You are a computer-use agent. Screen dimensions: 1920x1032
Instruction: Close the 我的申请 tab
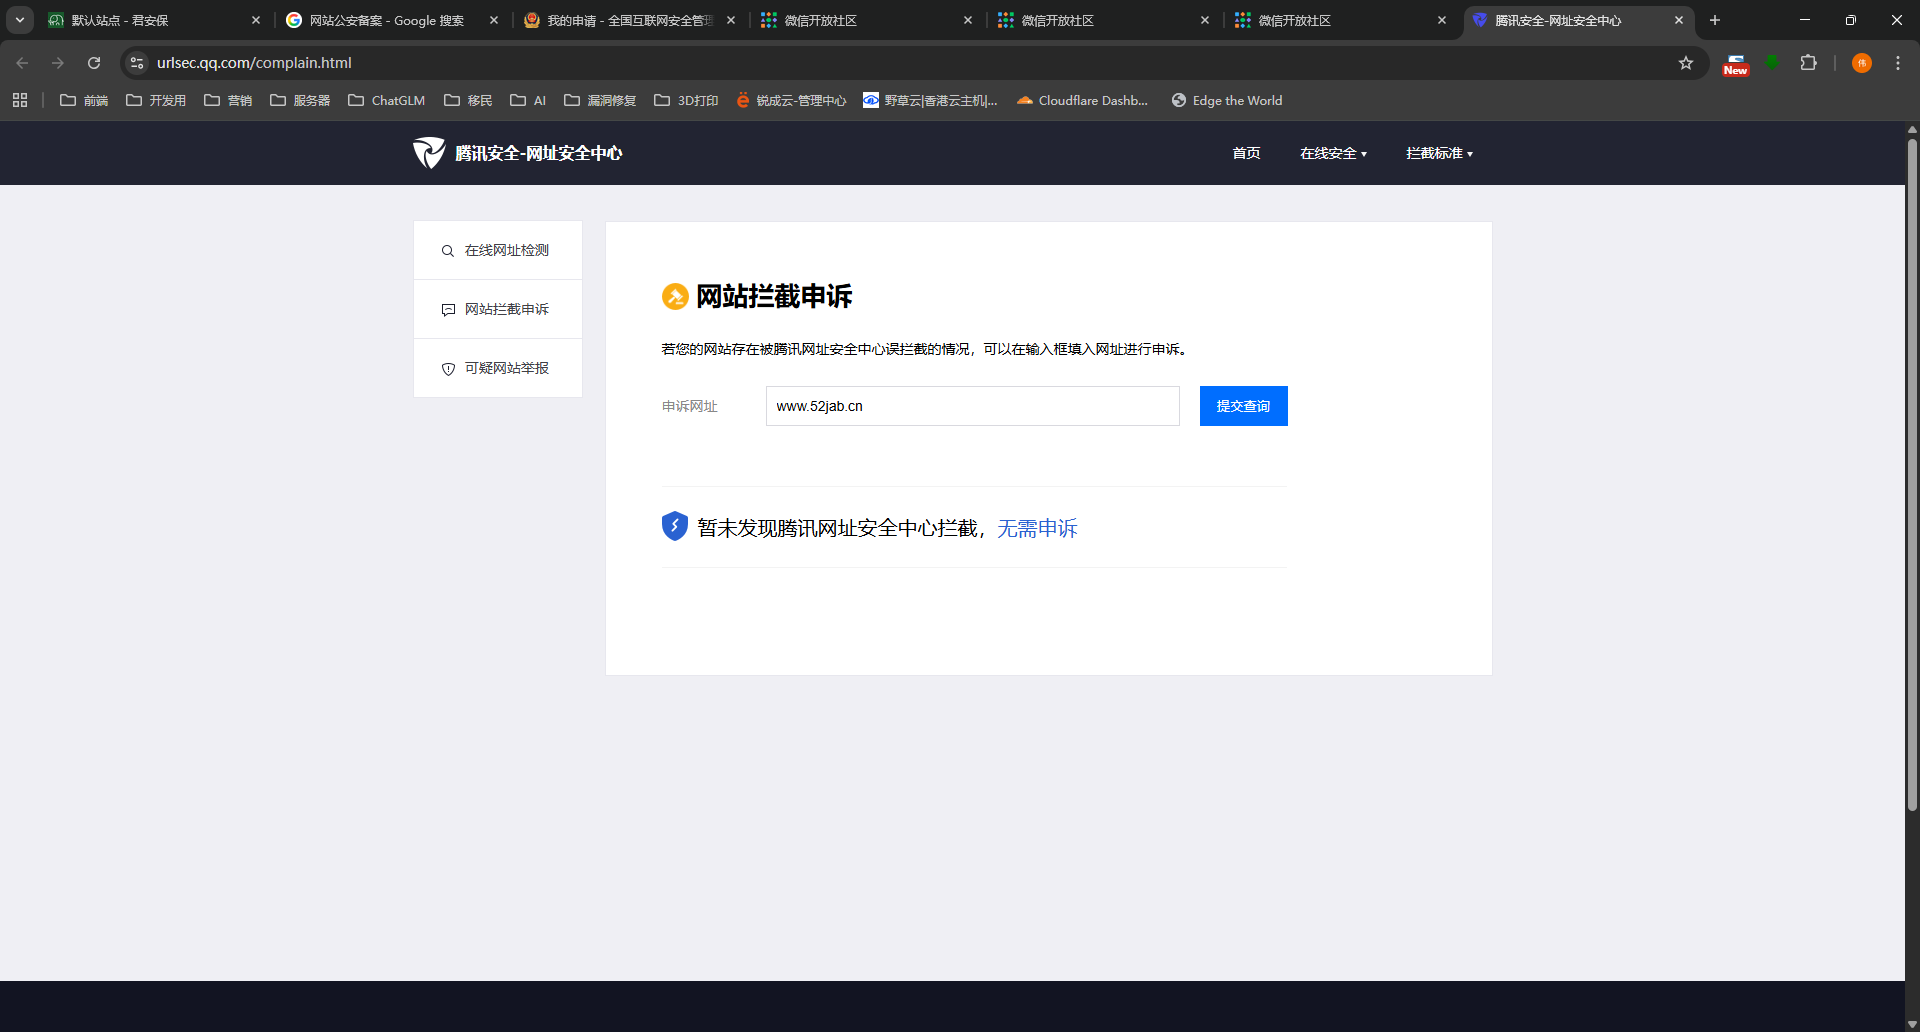[731, 20]
